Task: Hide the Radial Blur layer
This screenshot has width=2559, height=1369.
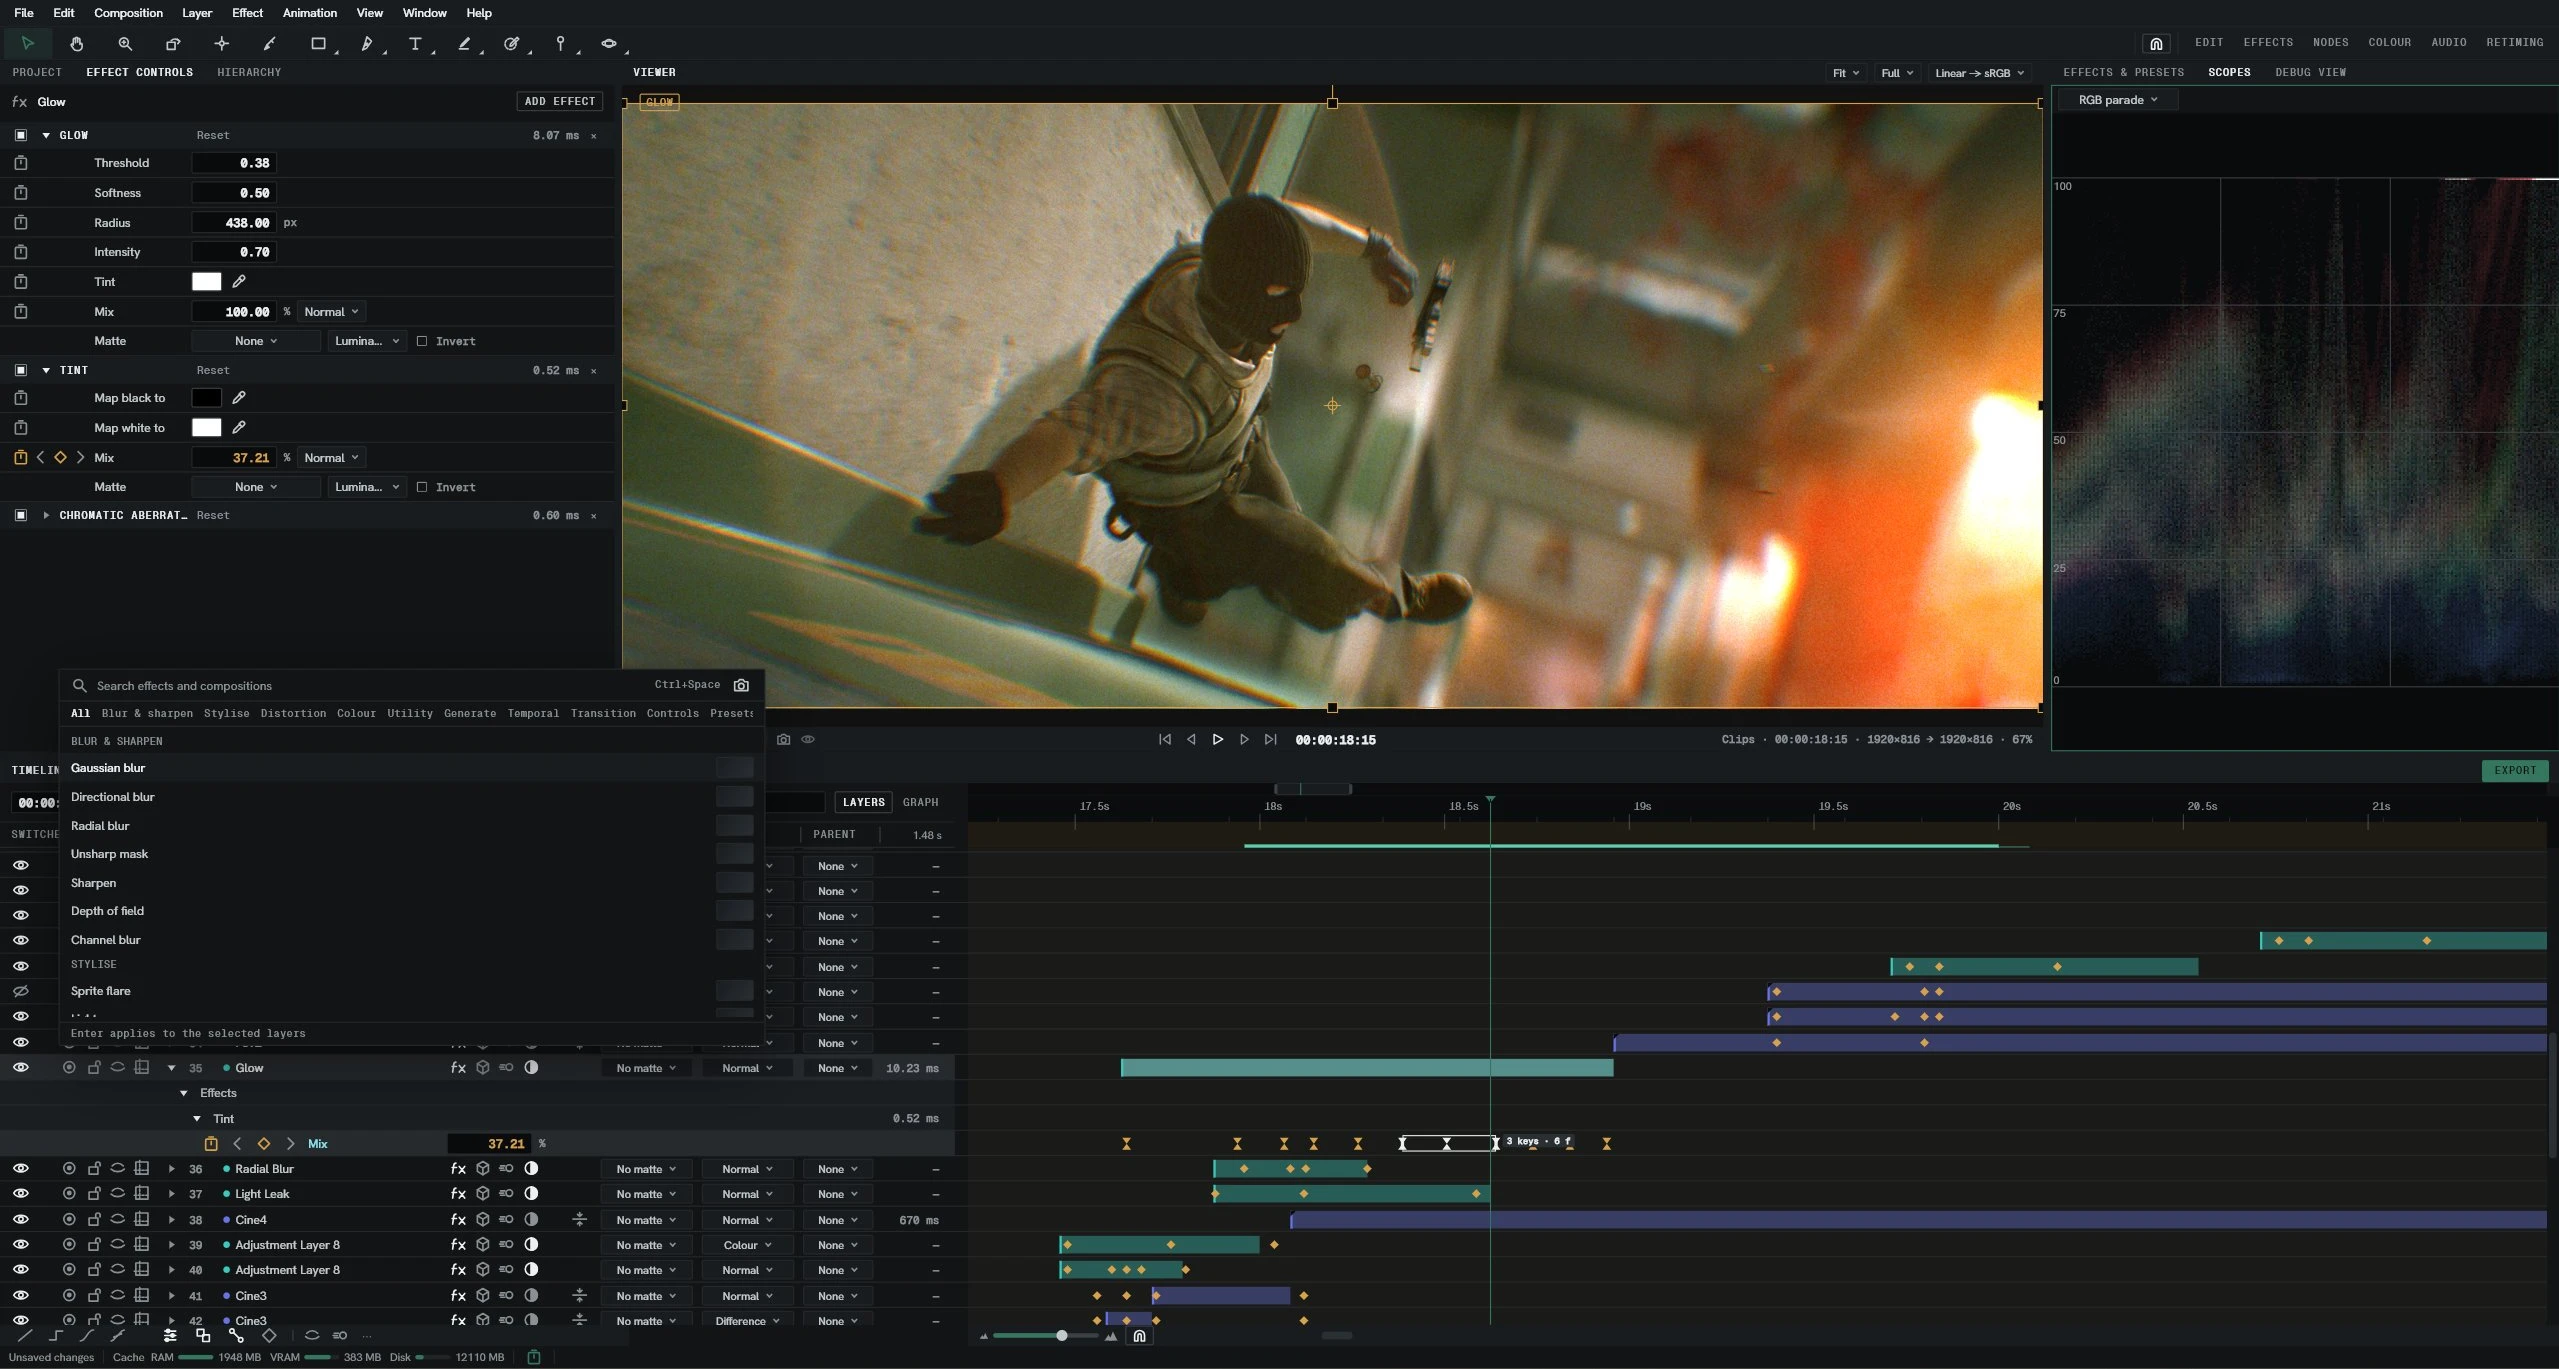Action: pos(21,1168)
